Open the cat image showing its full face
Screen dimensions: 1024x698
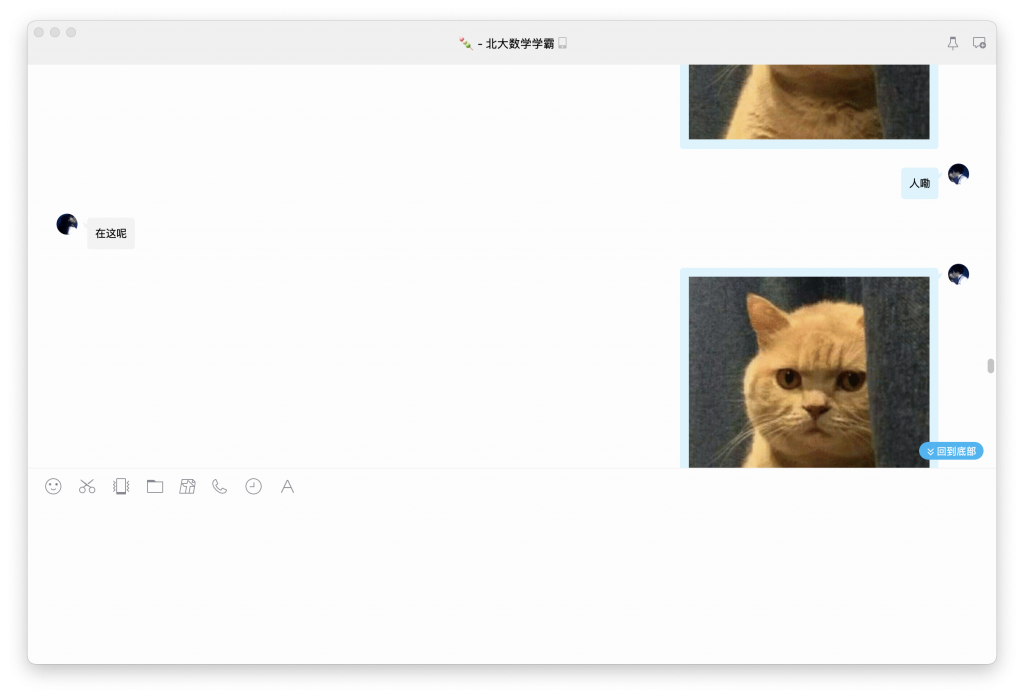point(808,370)
